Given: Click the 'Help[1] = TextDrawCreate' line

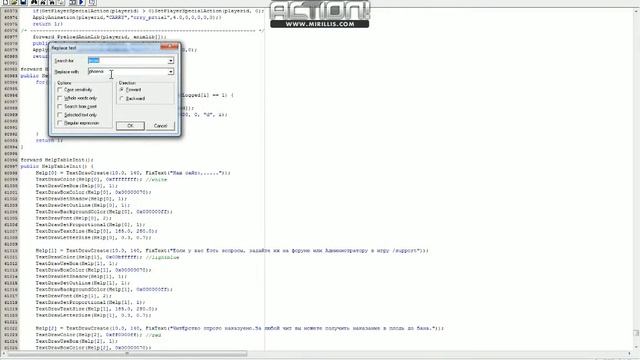Looking at the screenshot, I should point(232,251).
